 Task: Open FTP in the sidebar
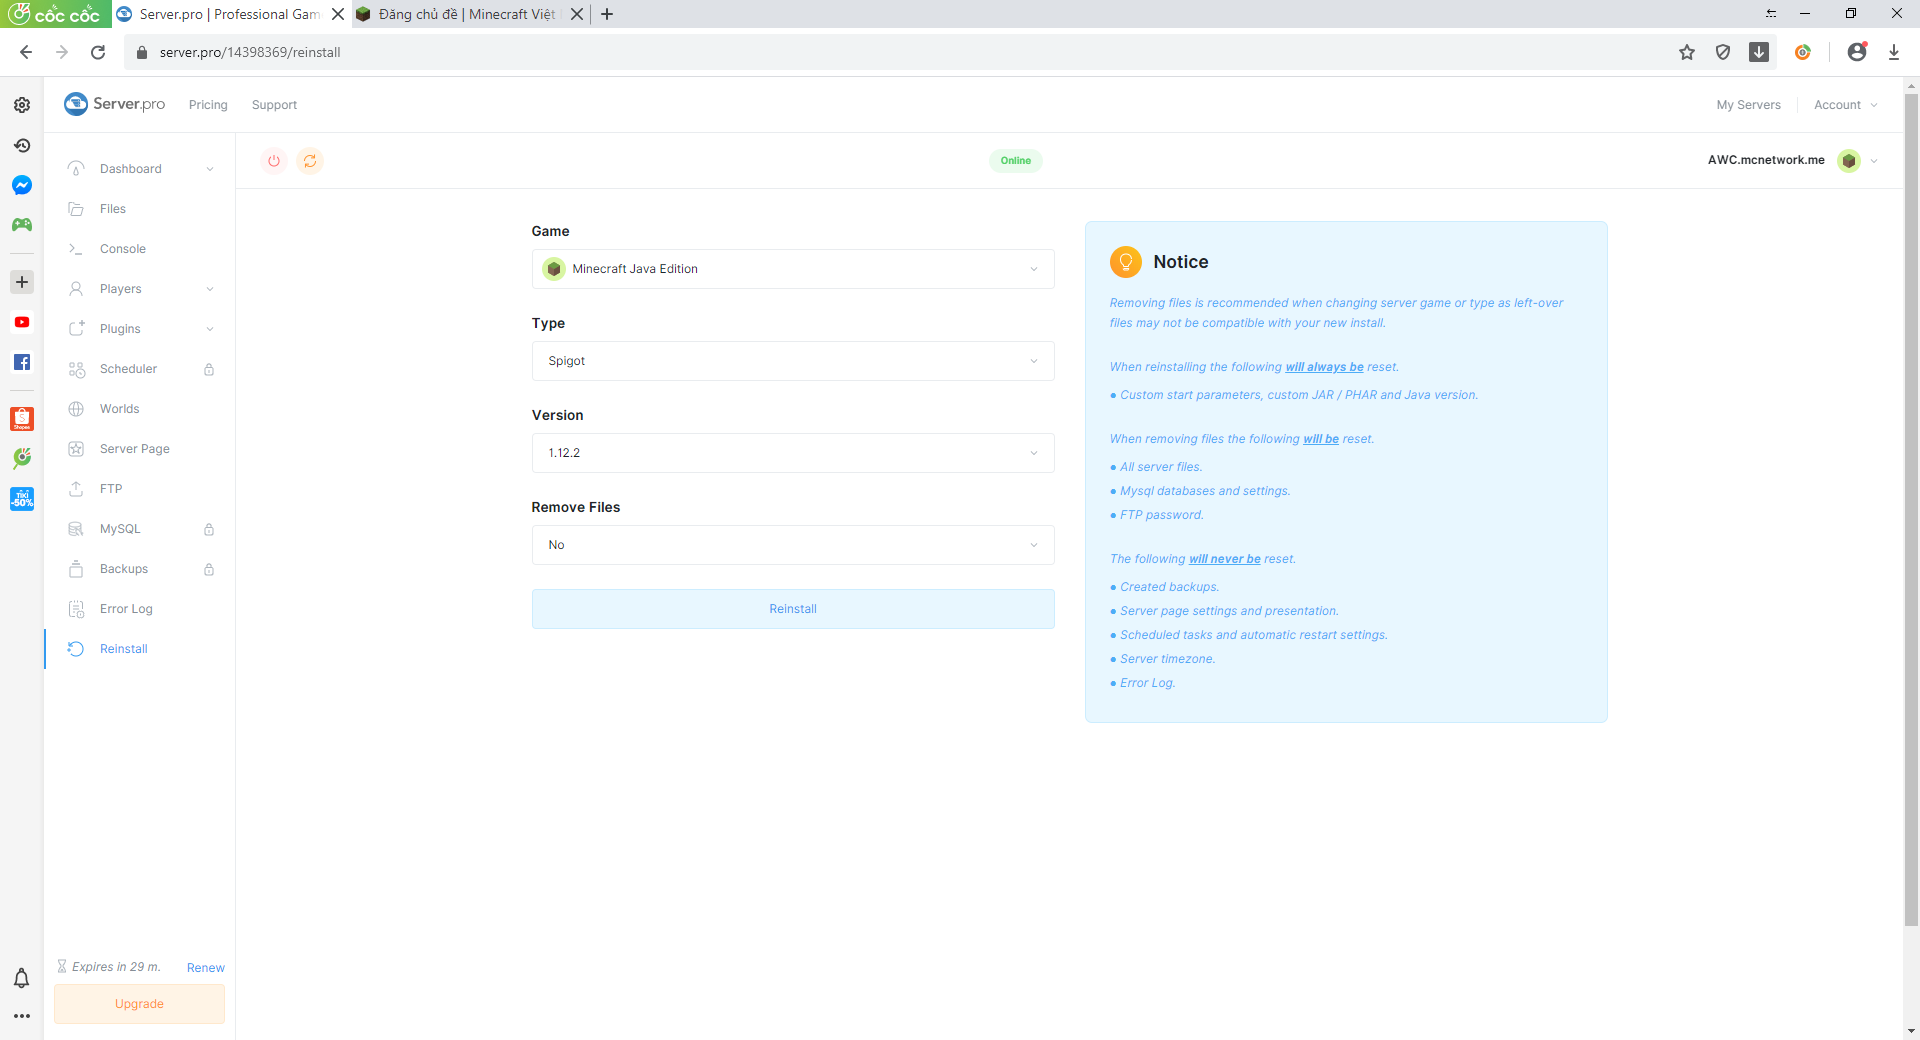(x=111, y=489)
